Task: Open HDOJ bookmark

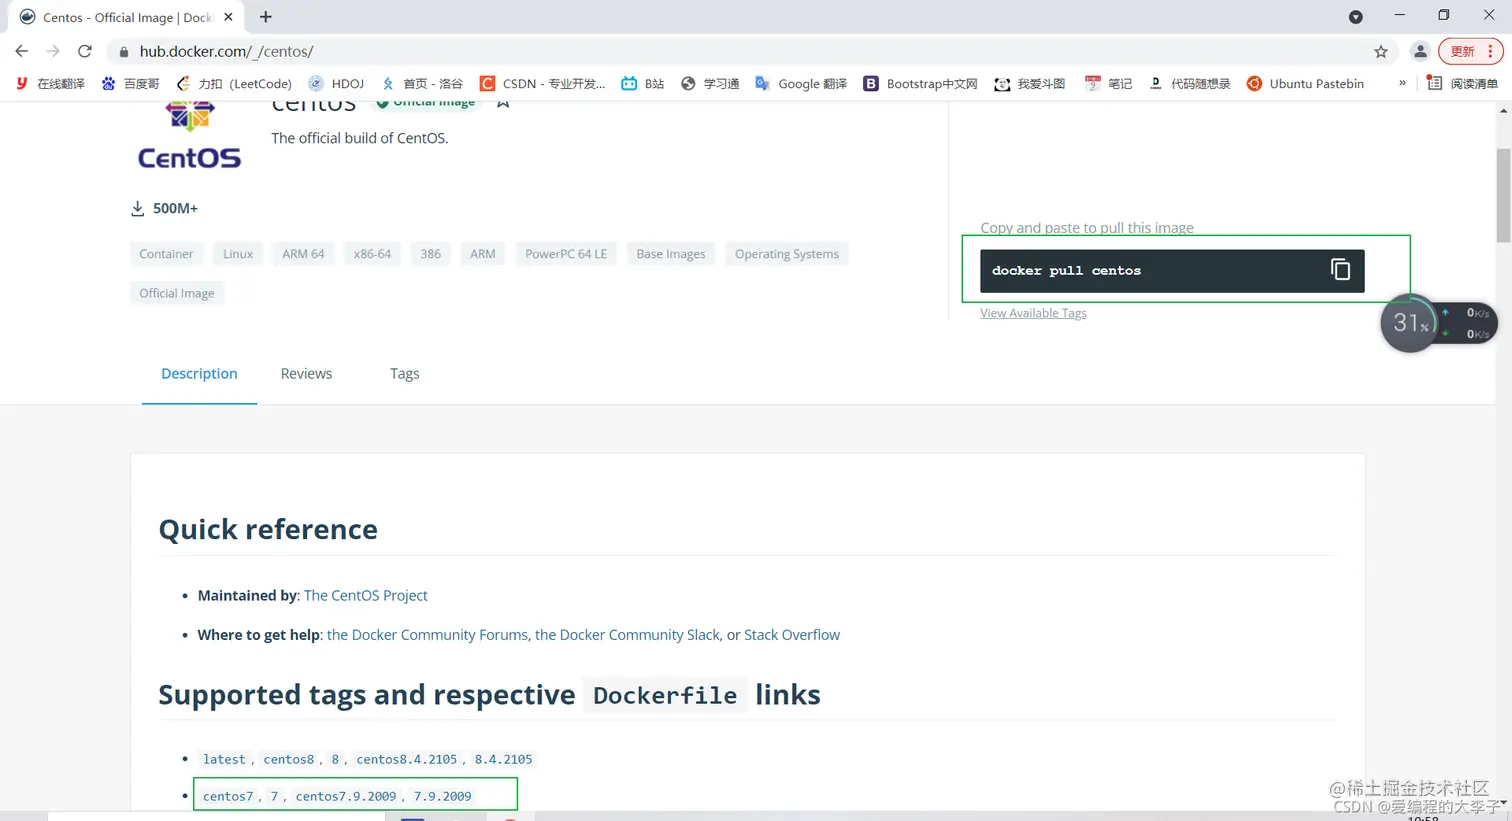Action: [x=336, y=84]
